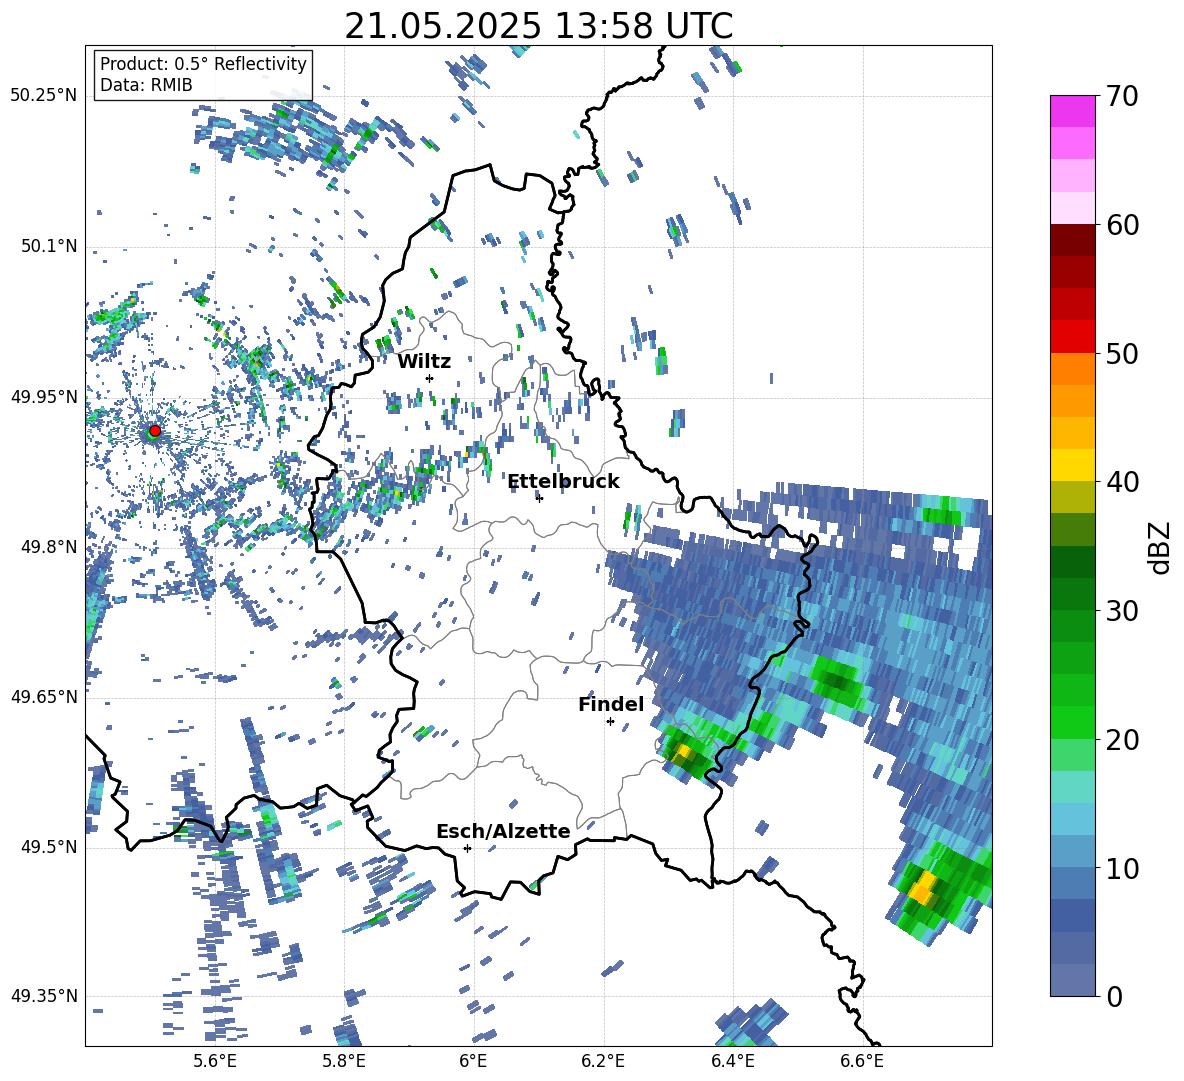Click the Findel city label
The image size is (1184, 1081).
[x=611, y=704]
